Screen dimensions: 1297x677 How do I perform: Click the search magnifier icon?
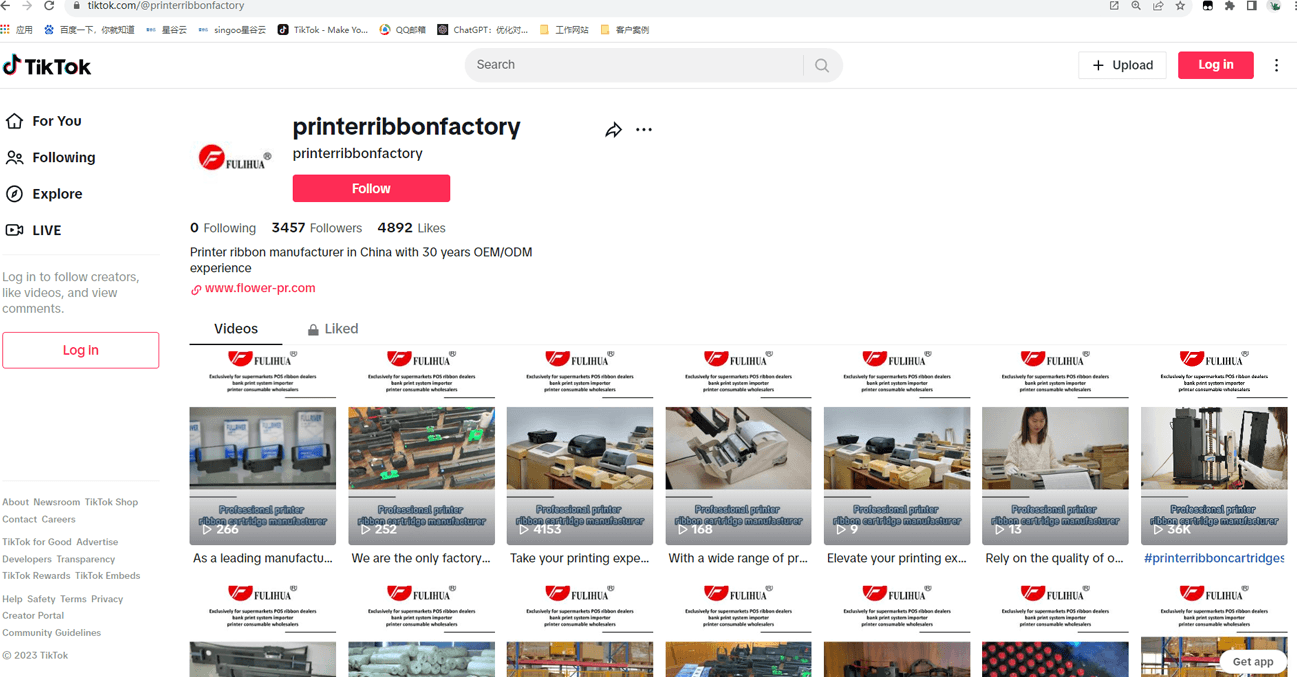pyautogui.click(x=822, y=65)
